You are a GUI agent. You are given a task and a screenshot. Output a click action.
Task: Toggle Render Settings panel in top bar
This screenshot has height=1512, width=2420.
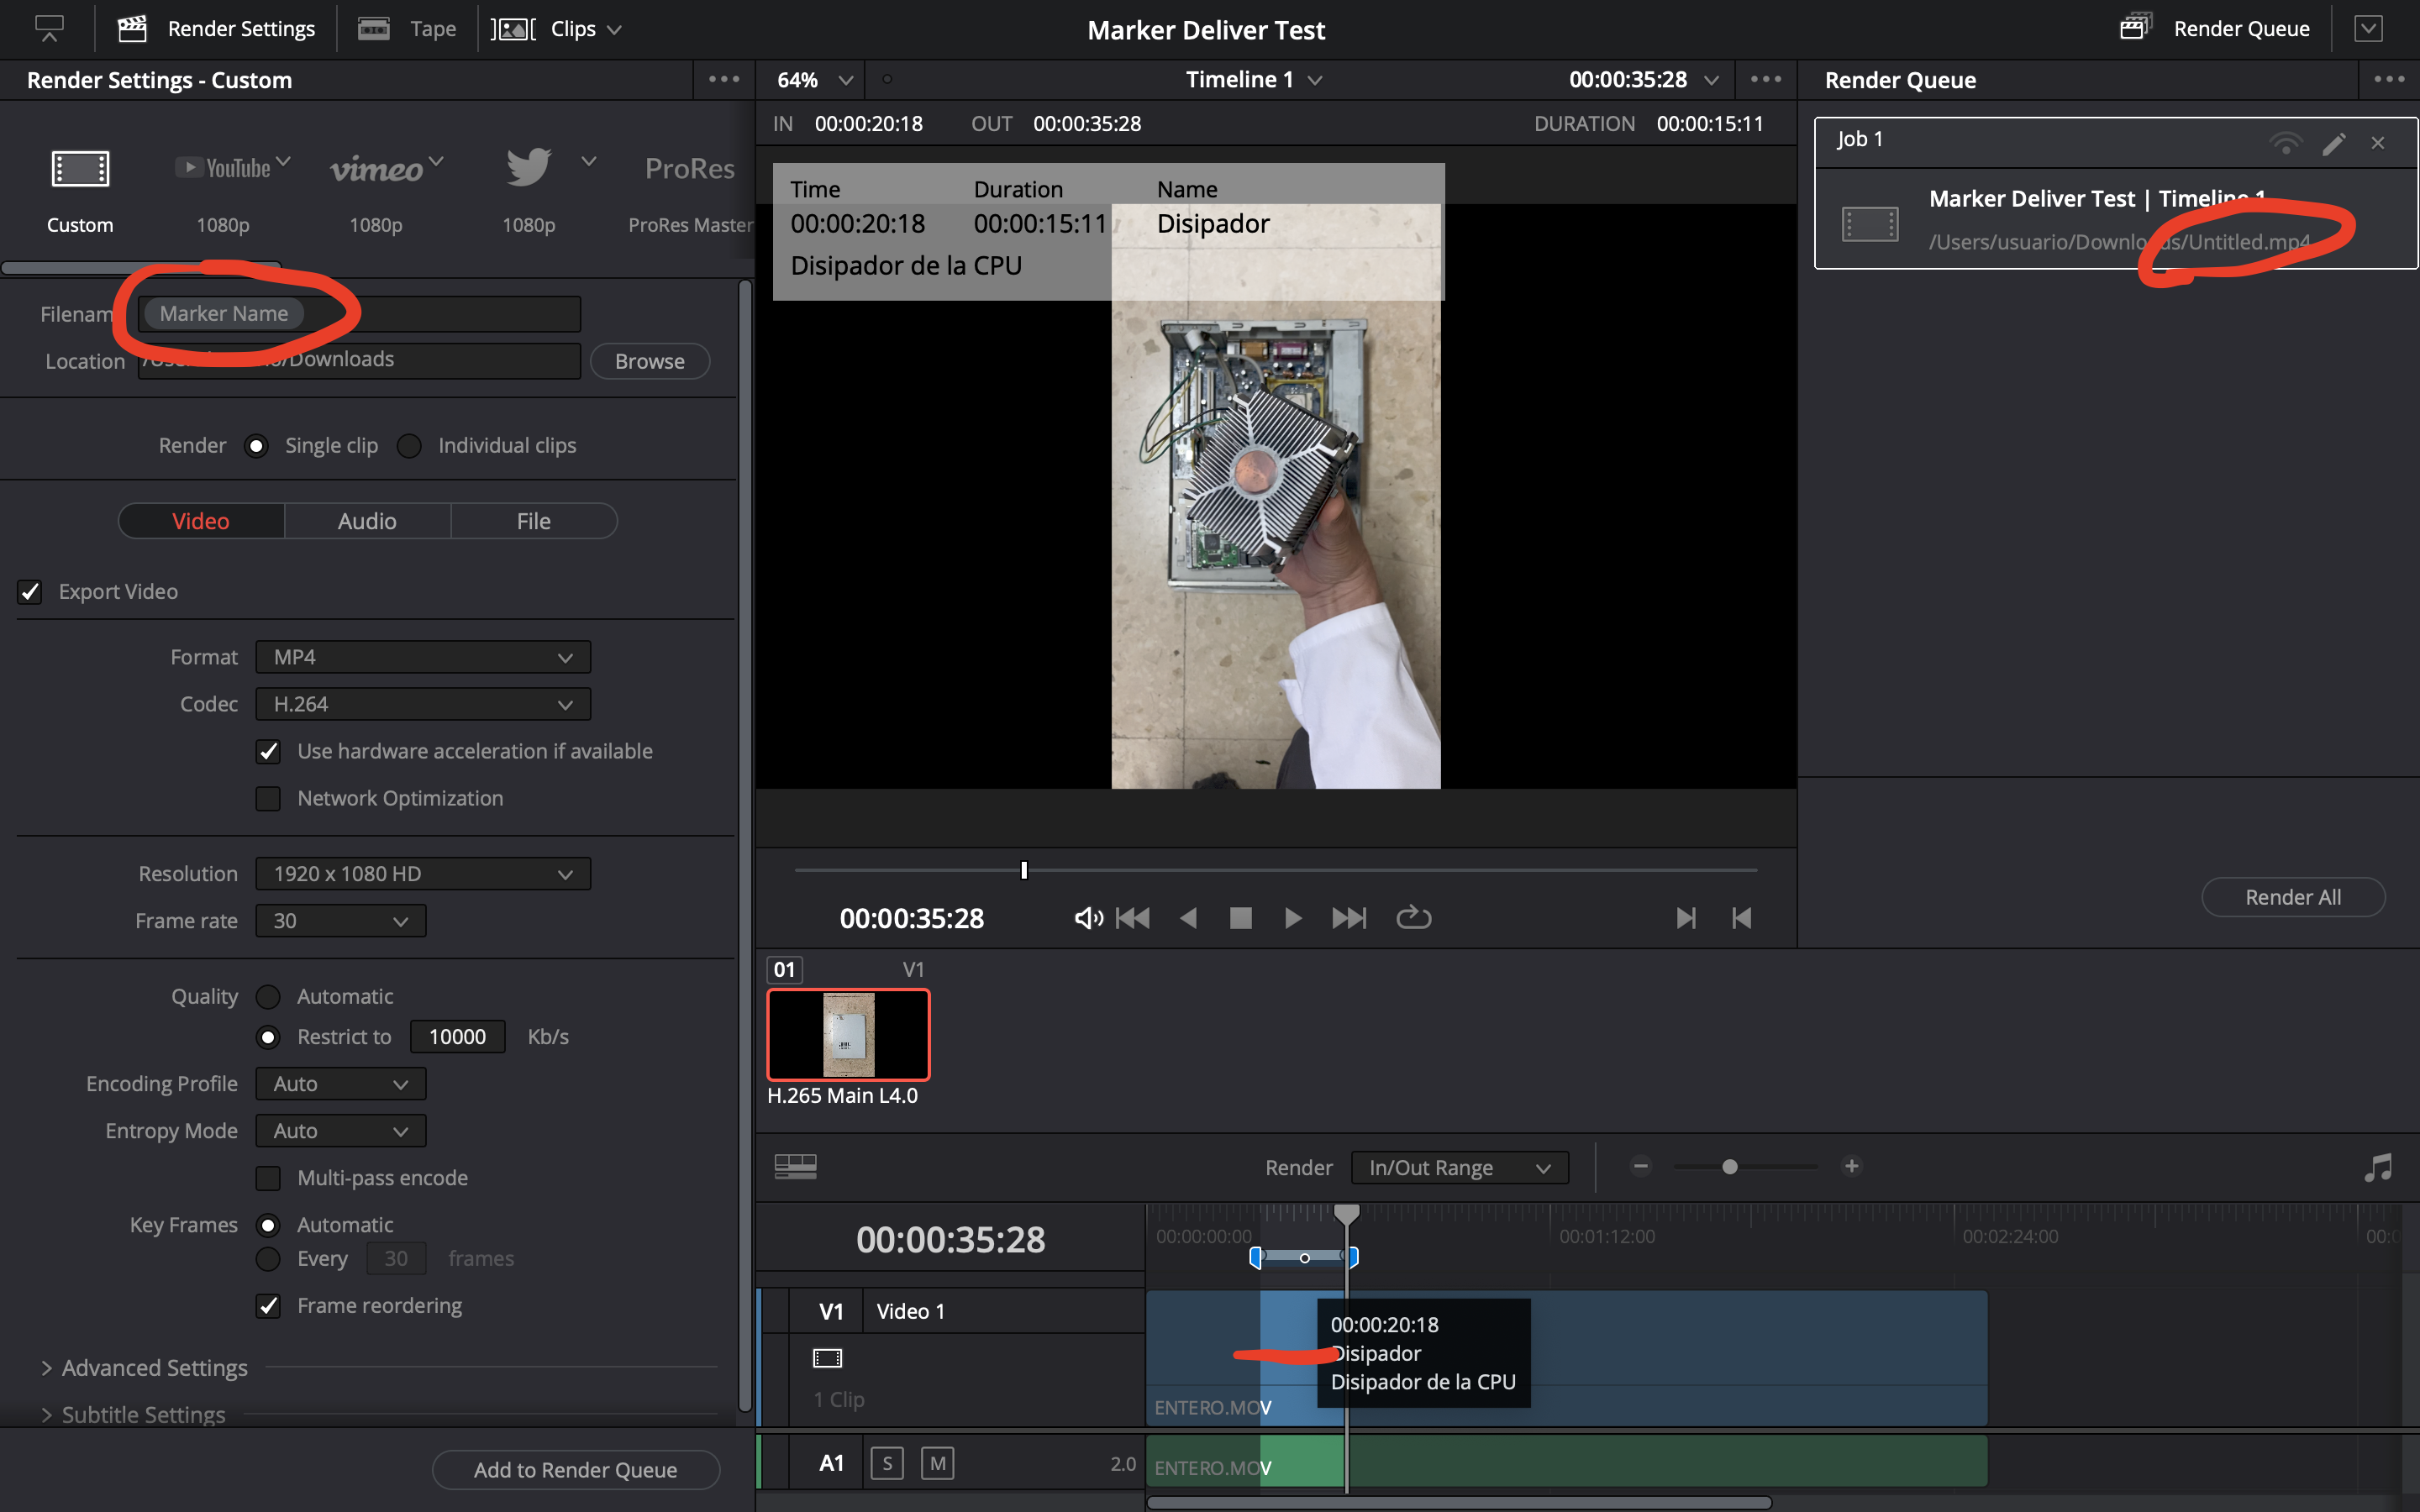[216, 29]
